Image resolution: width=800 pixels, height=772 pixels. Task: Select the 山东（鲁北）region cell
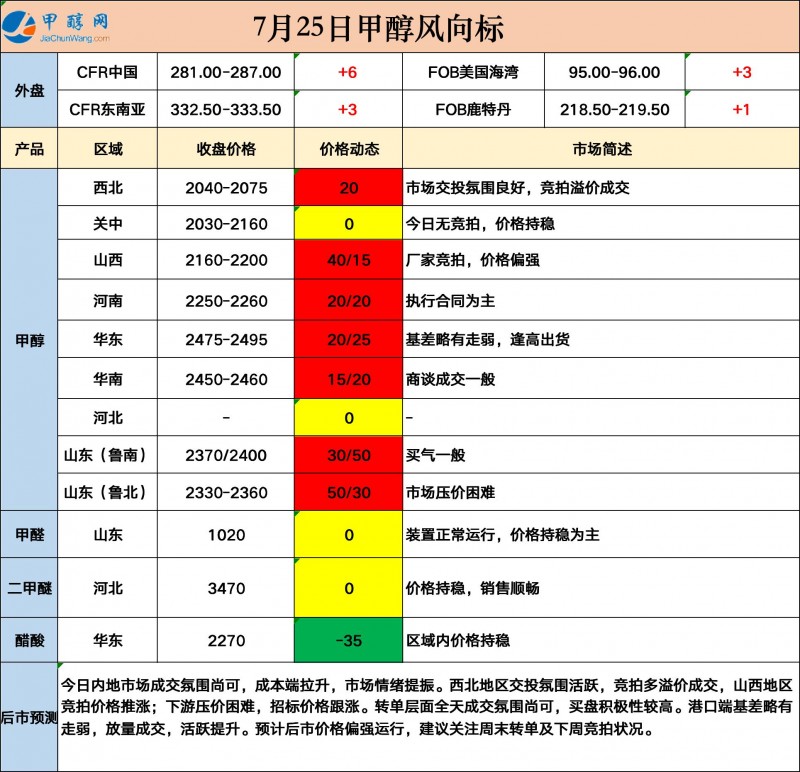point(108,492)
